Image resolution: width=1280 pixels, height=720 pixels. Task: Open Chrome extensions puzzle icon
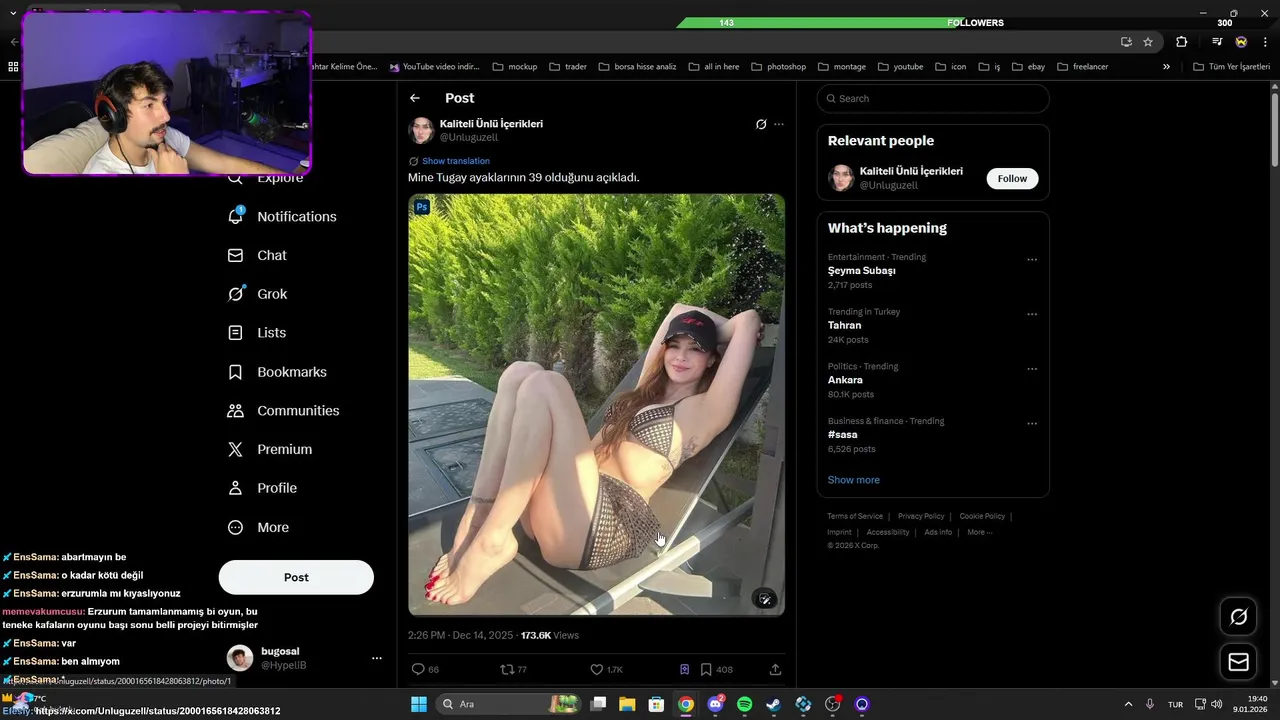1182,42
